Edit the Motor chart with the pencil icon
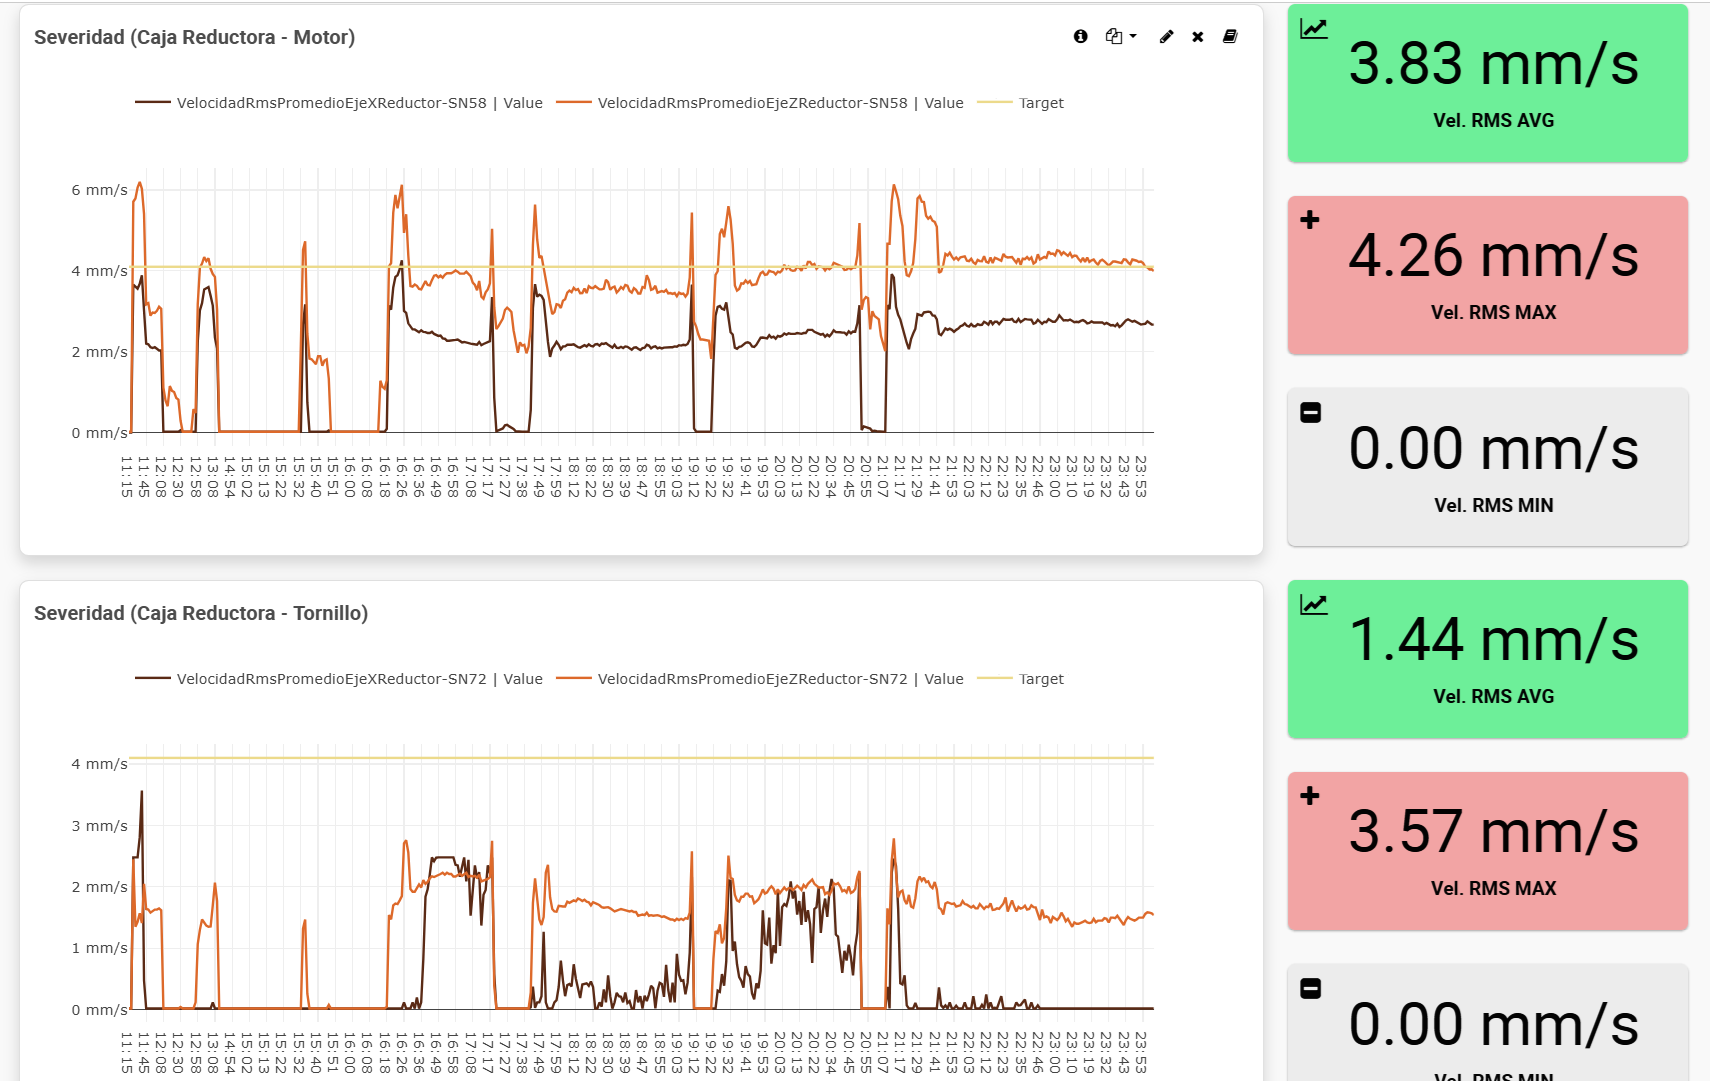1710x1081 pixels. click(x=1166, y=36)
